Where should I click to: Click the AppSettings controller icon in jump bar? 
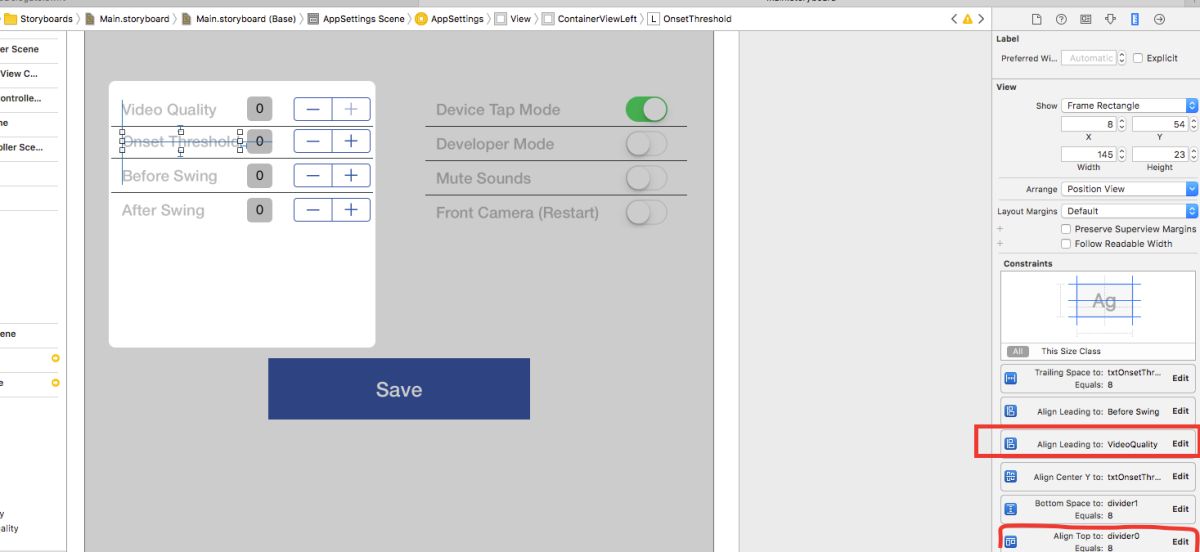pyautogui.click(x=421, y=19)
